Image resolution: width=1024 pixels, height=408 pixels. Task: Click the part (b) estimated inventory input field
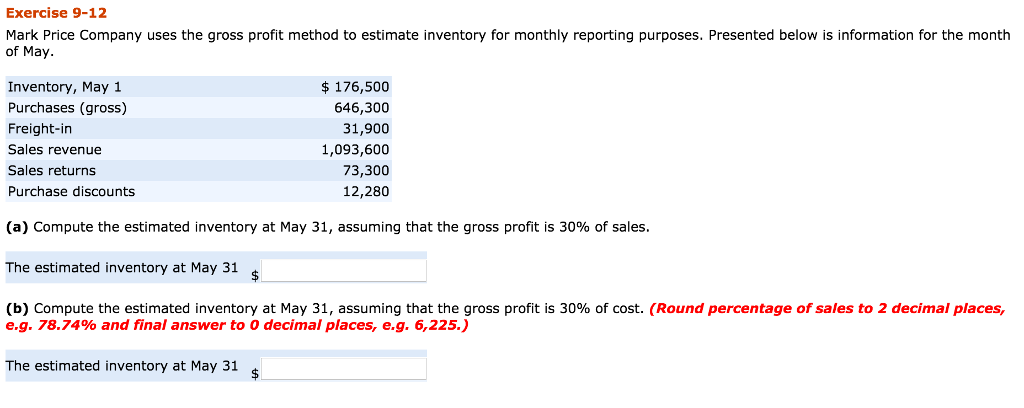tap(343, 368)
